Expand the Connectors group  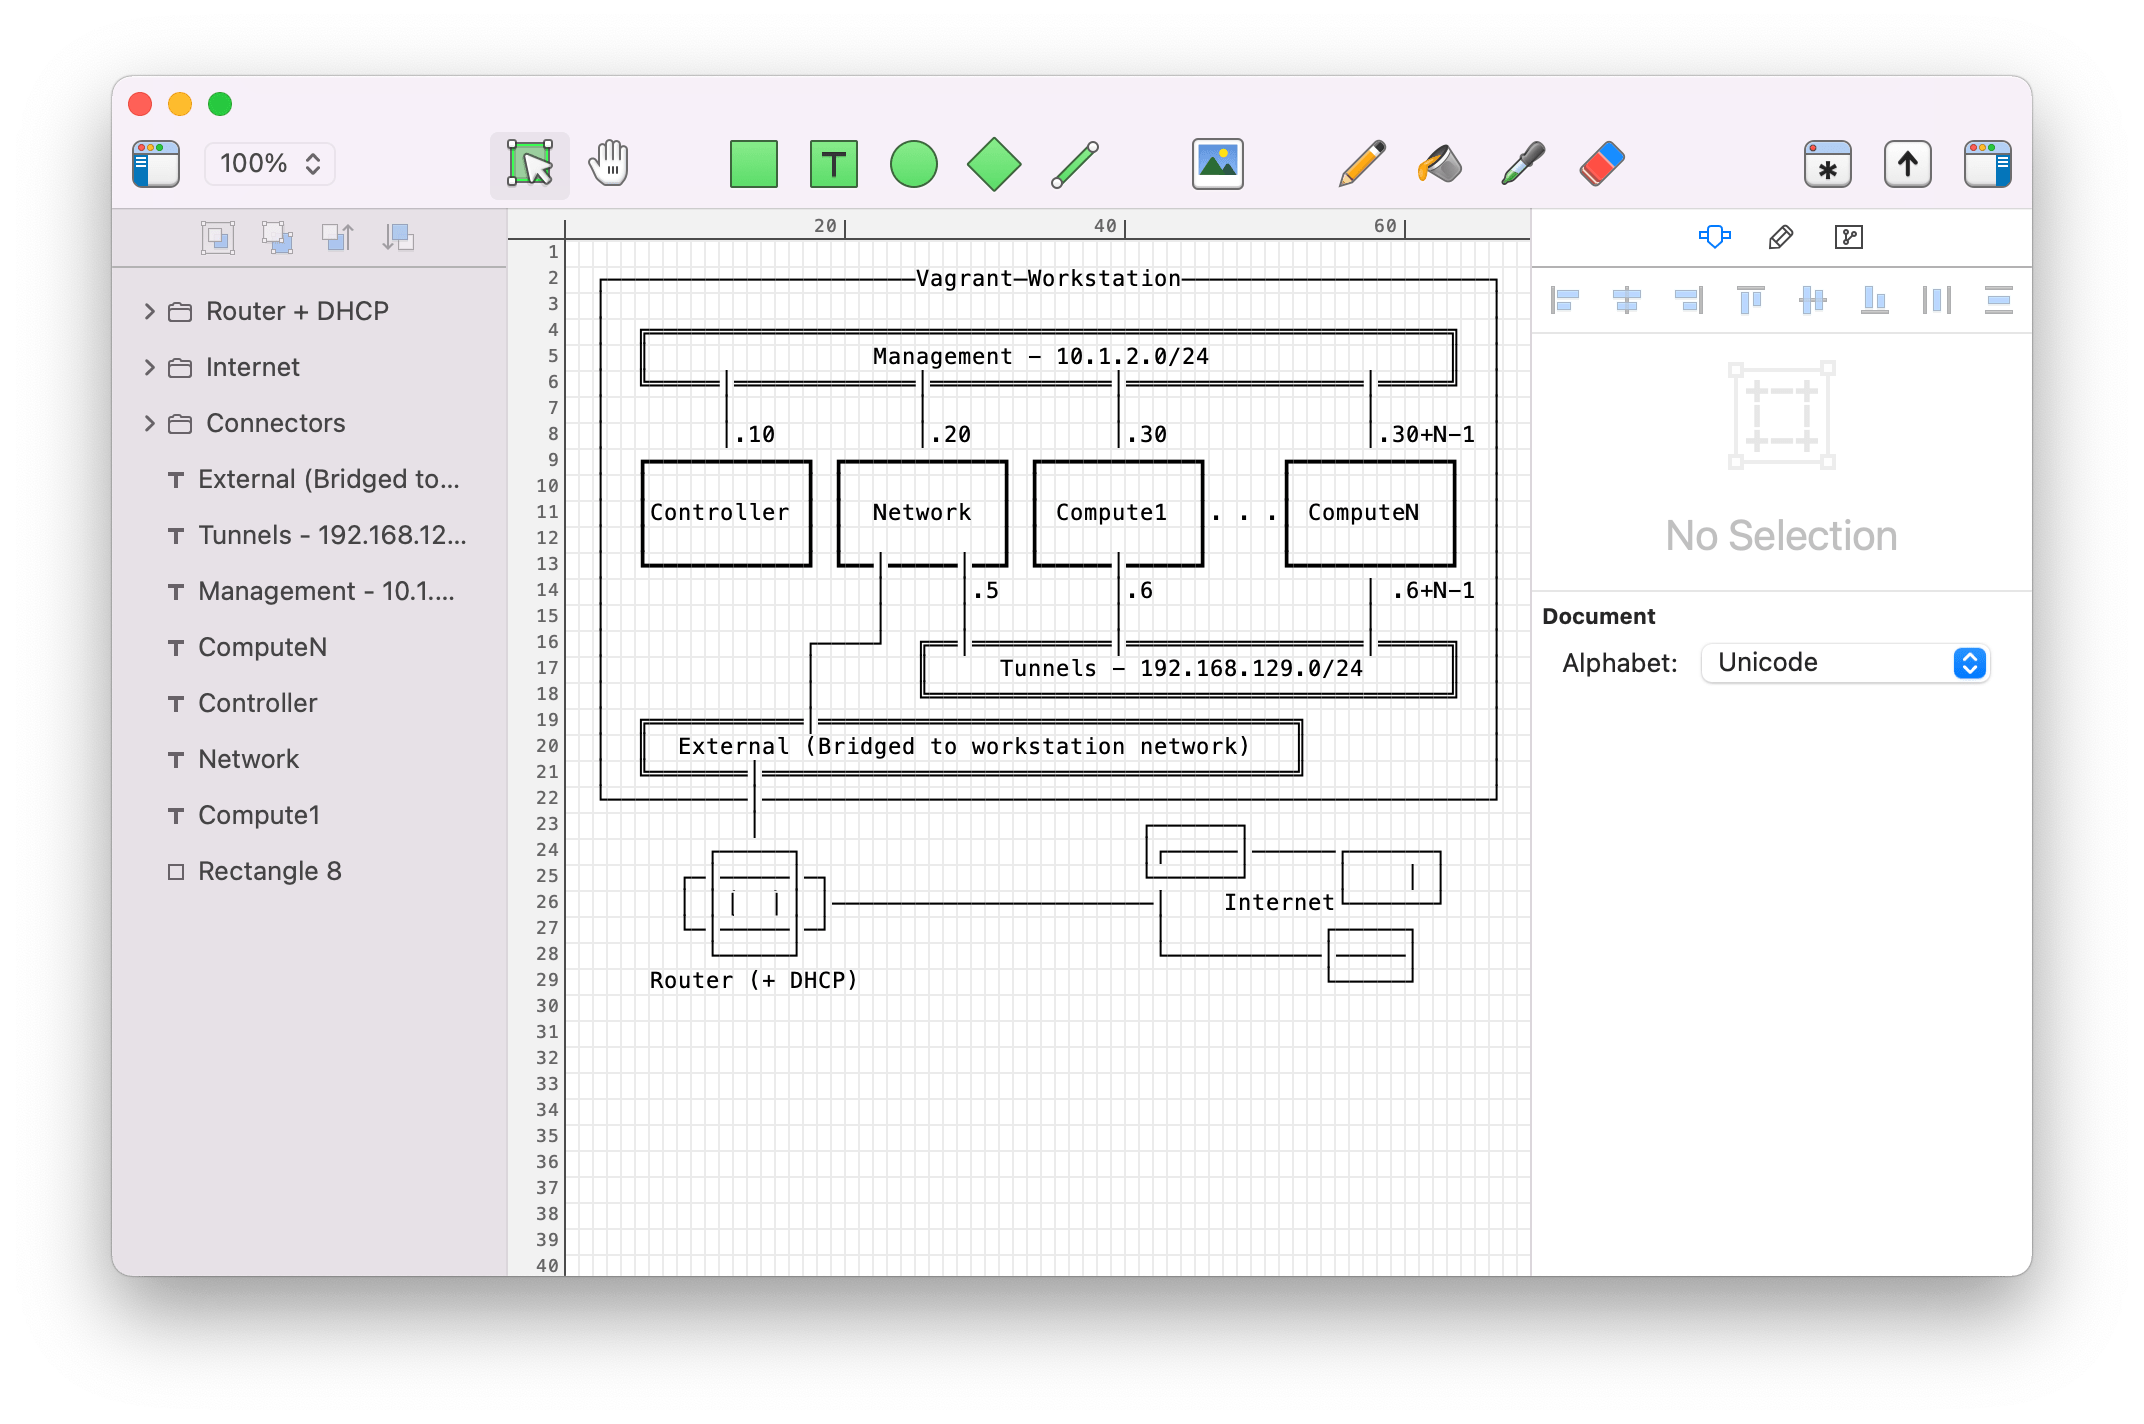click(x=149, y=423)
